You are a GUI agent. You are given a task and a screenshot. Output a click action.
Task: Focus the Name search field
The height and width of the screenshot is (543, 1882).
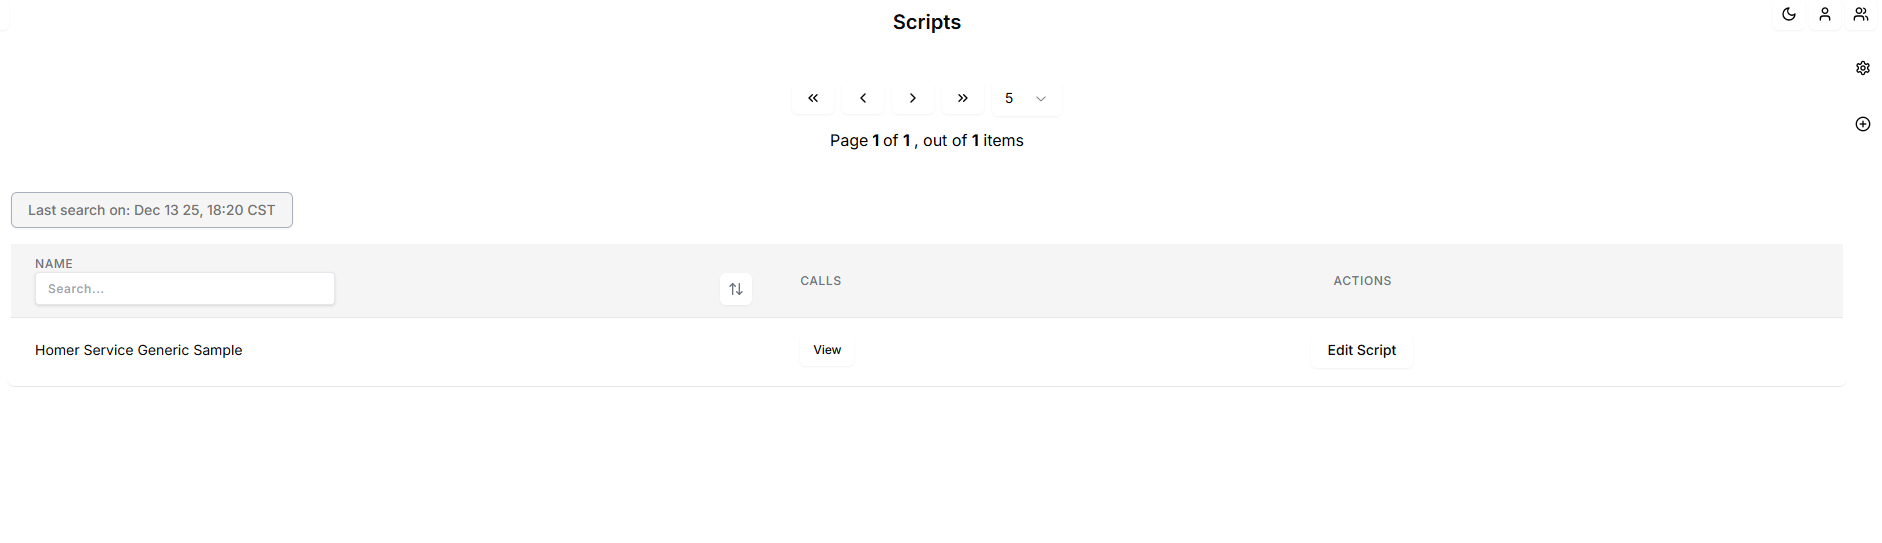point(185,289)
